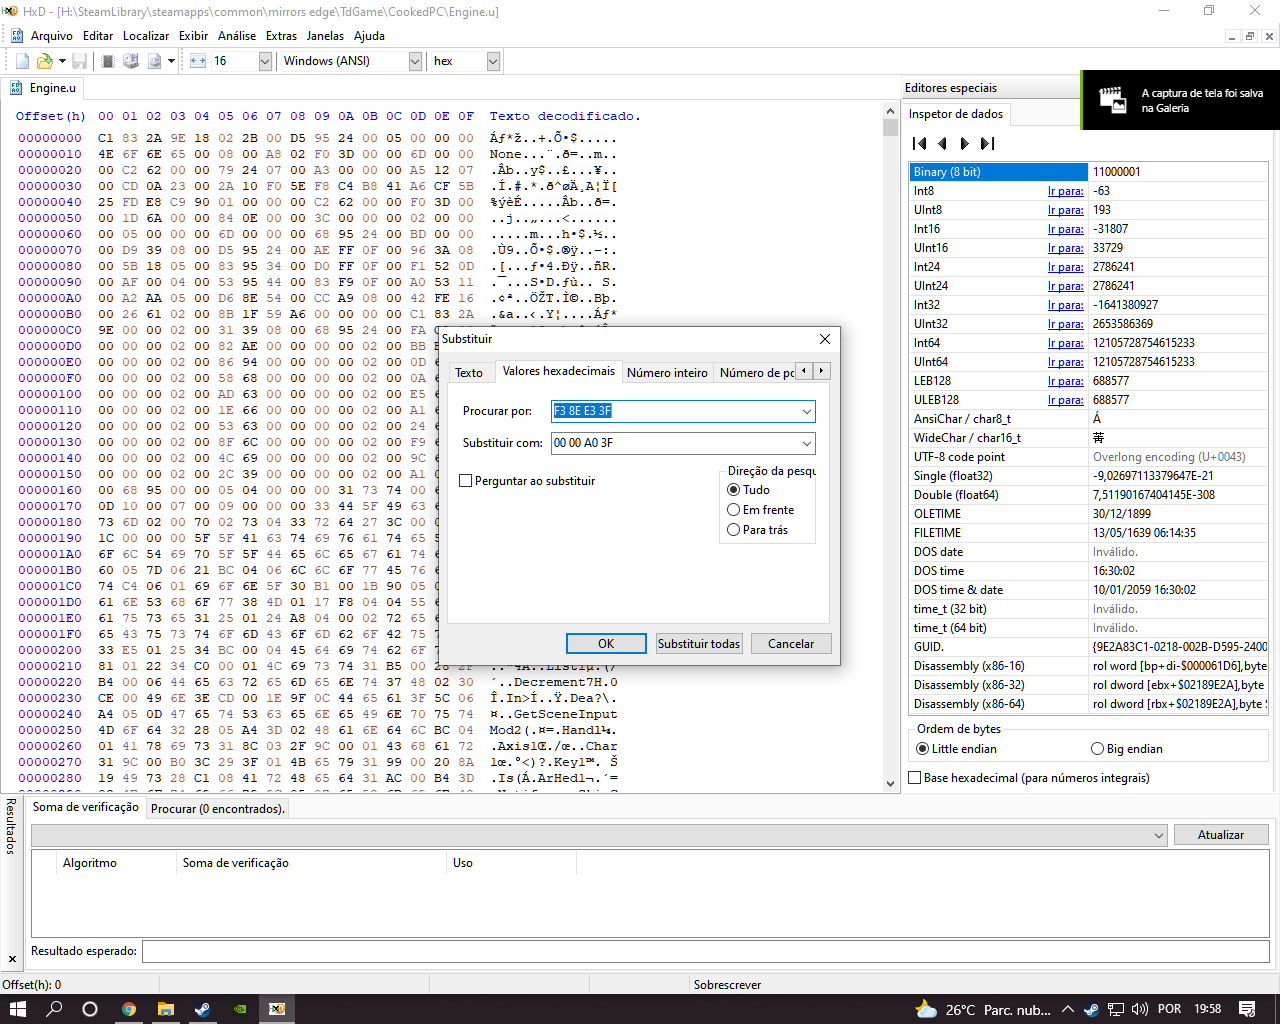Open disk editor from the toolbar
The image size is (1280, 1024).
point(131,61)
